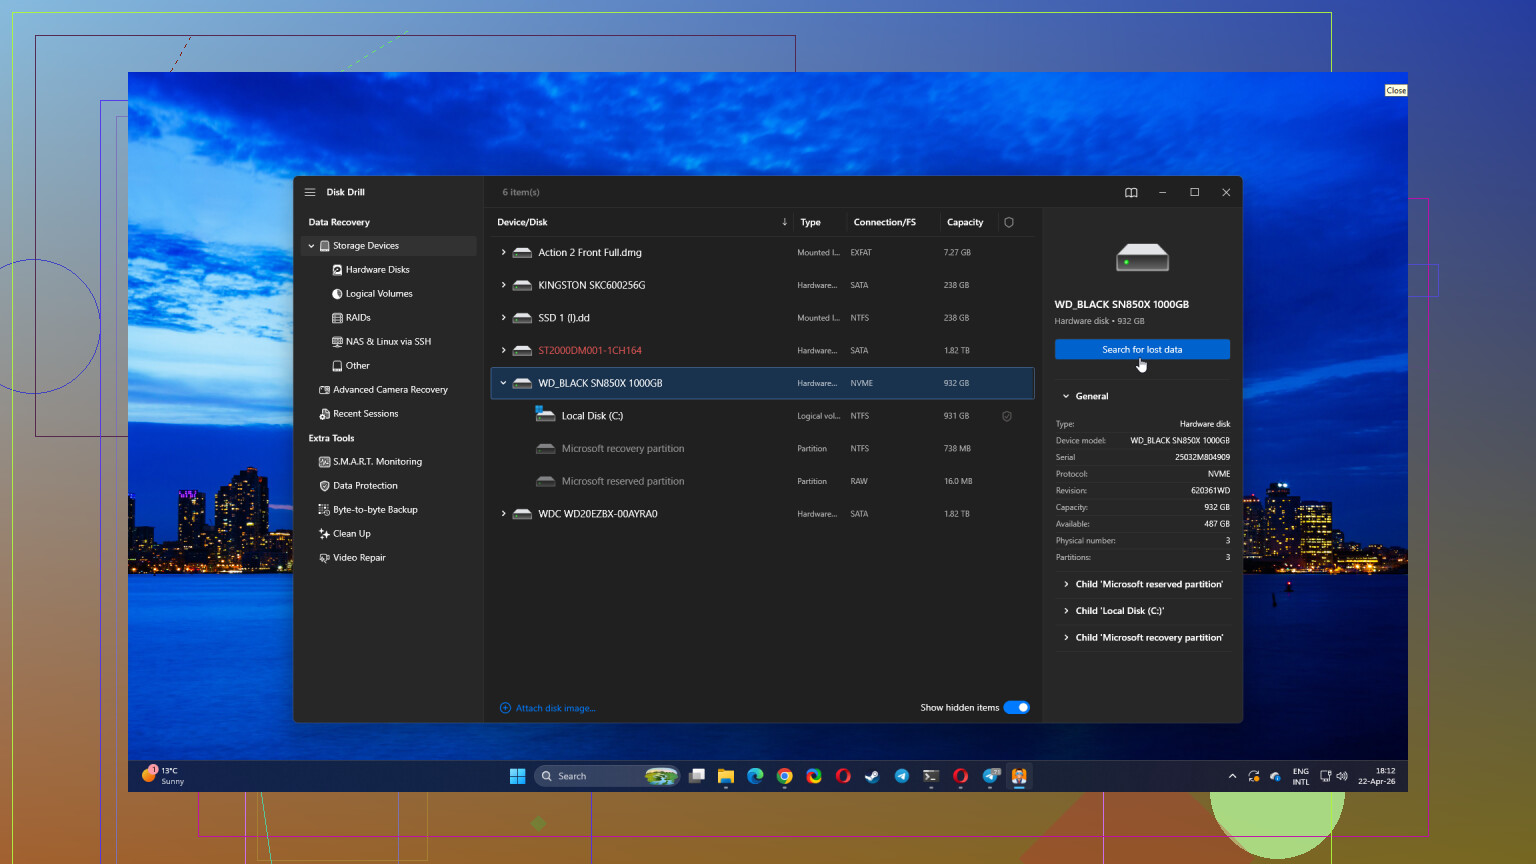Open the Clean Up tool
Image resolution: width=1536 pixels, height=864 pixels.
(x=351, y=534)
